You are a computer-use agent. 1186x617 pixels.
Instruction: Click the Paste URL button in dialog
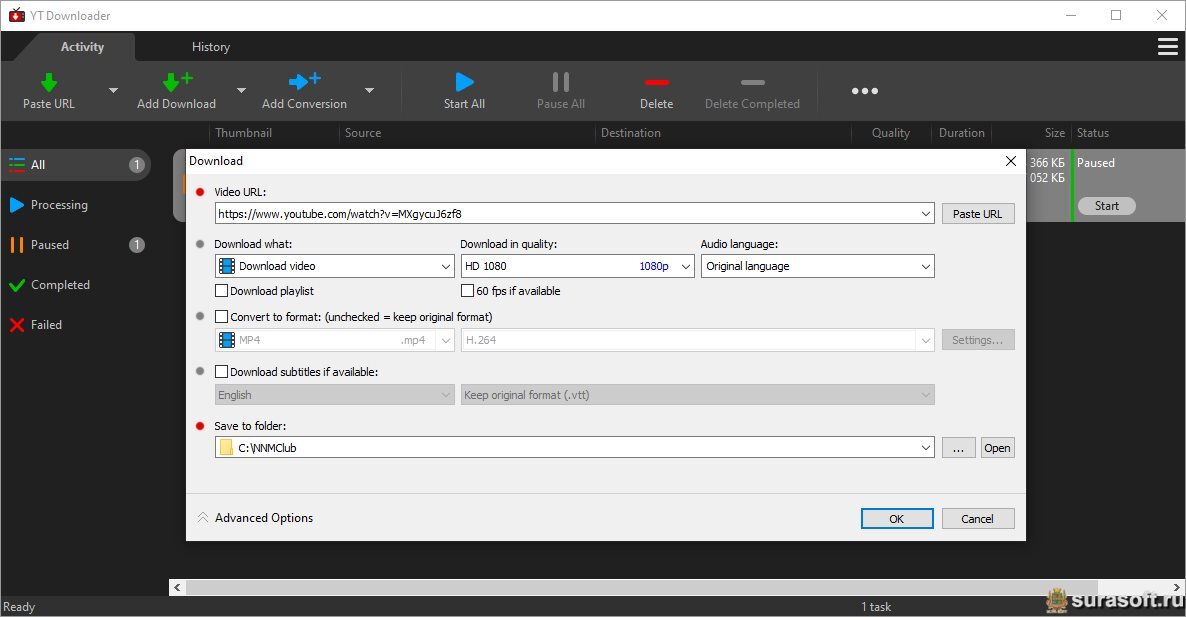[977, 214]
